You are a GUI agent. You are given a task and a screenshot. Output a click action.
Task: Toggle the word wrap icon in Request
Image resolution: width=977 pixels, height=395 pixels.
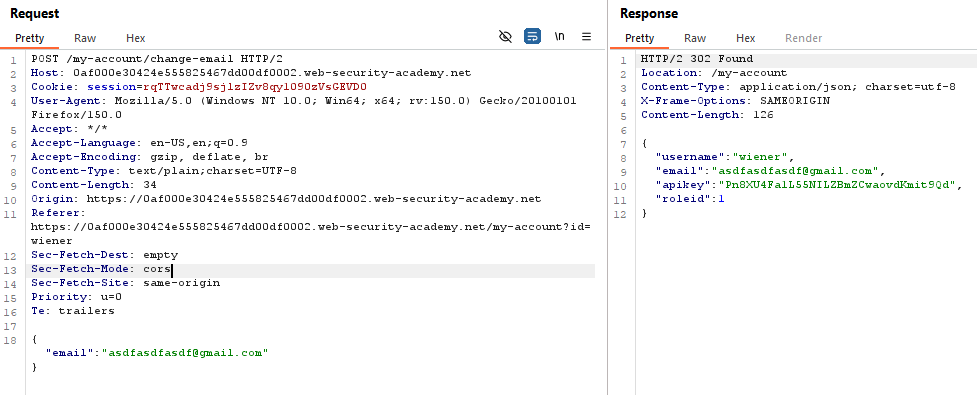point(532,37)
